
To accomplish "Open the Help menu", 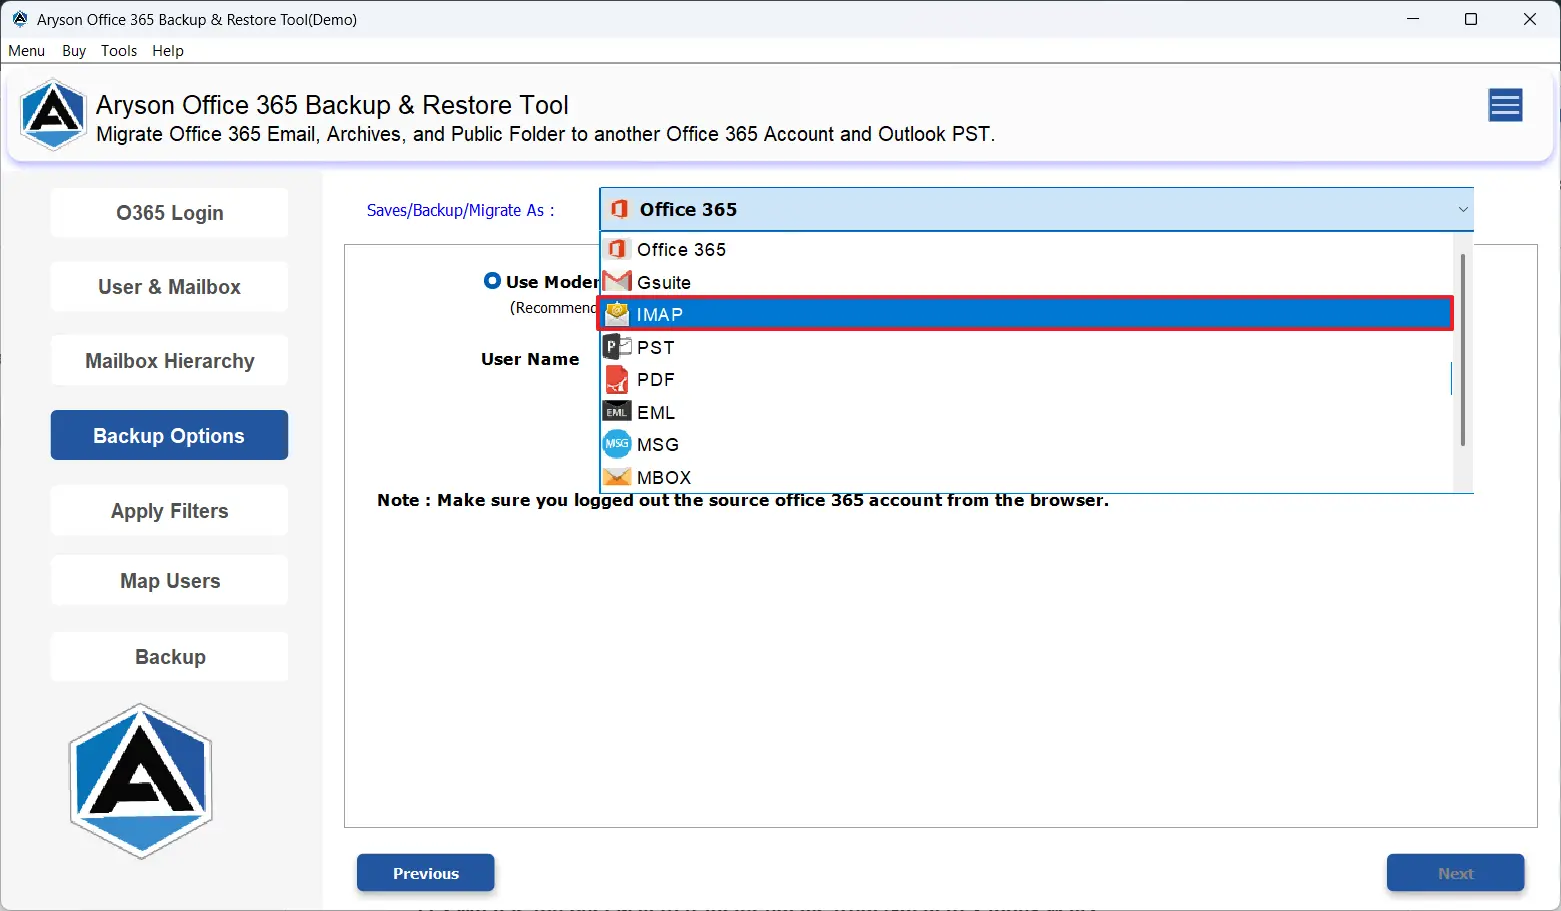I will tap(168, 50).
